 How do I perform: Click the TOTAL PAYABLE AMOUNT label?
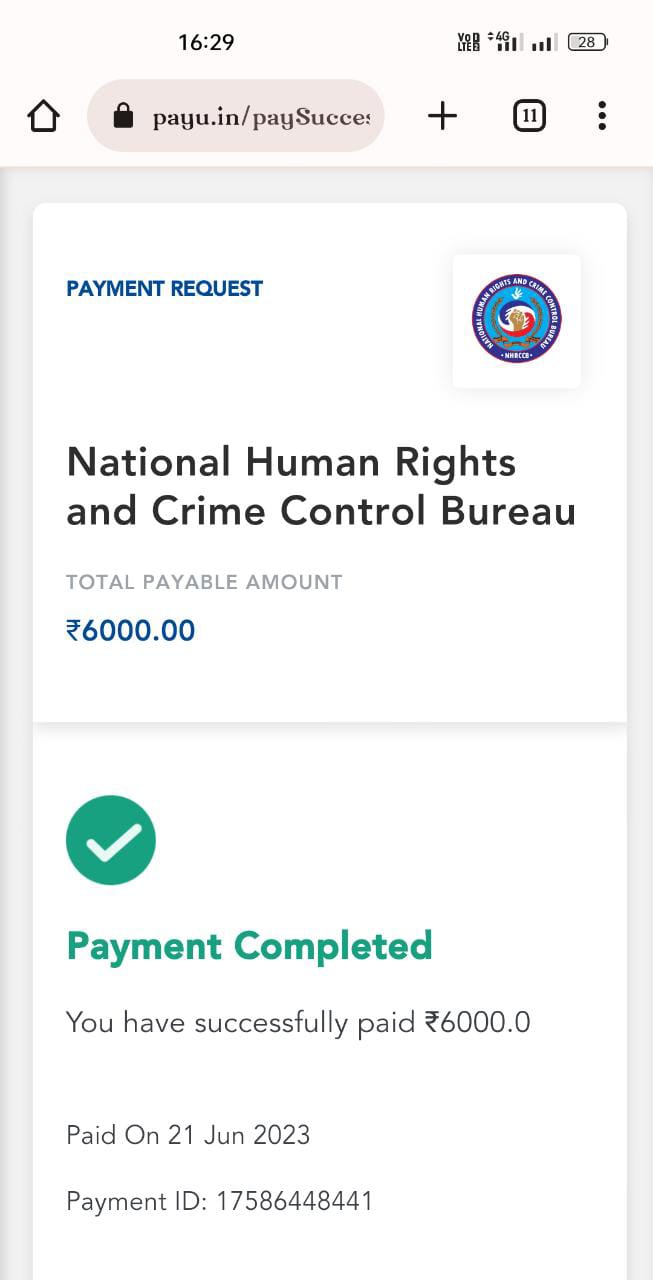coord(204,582)
